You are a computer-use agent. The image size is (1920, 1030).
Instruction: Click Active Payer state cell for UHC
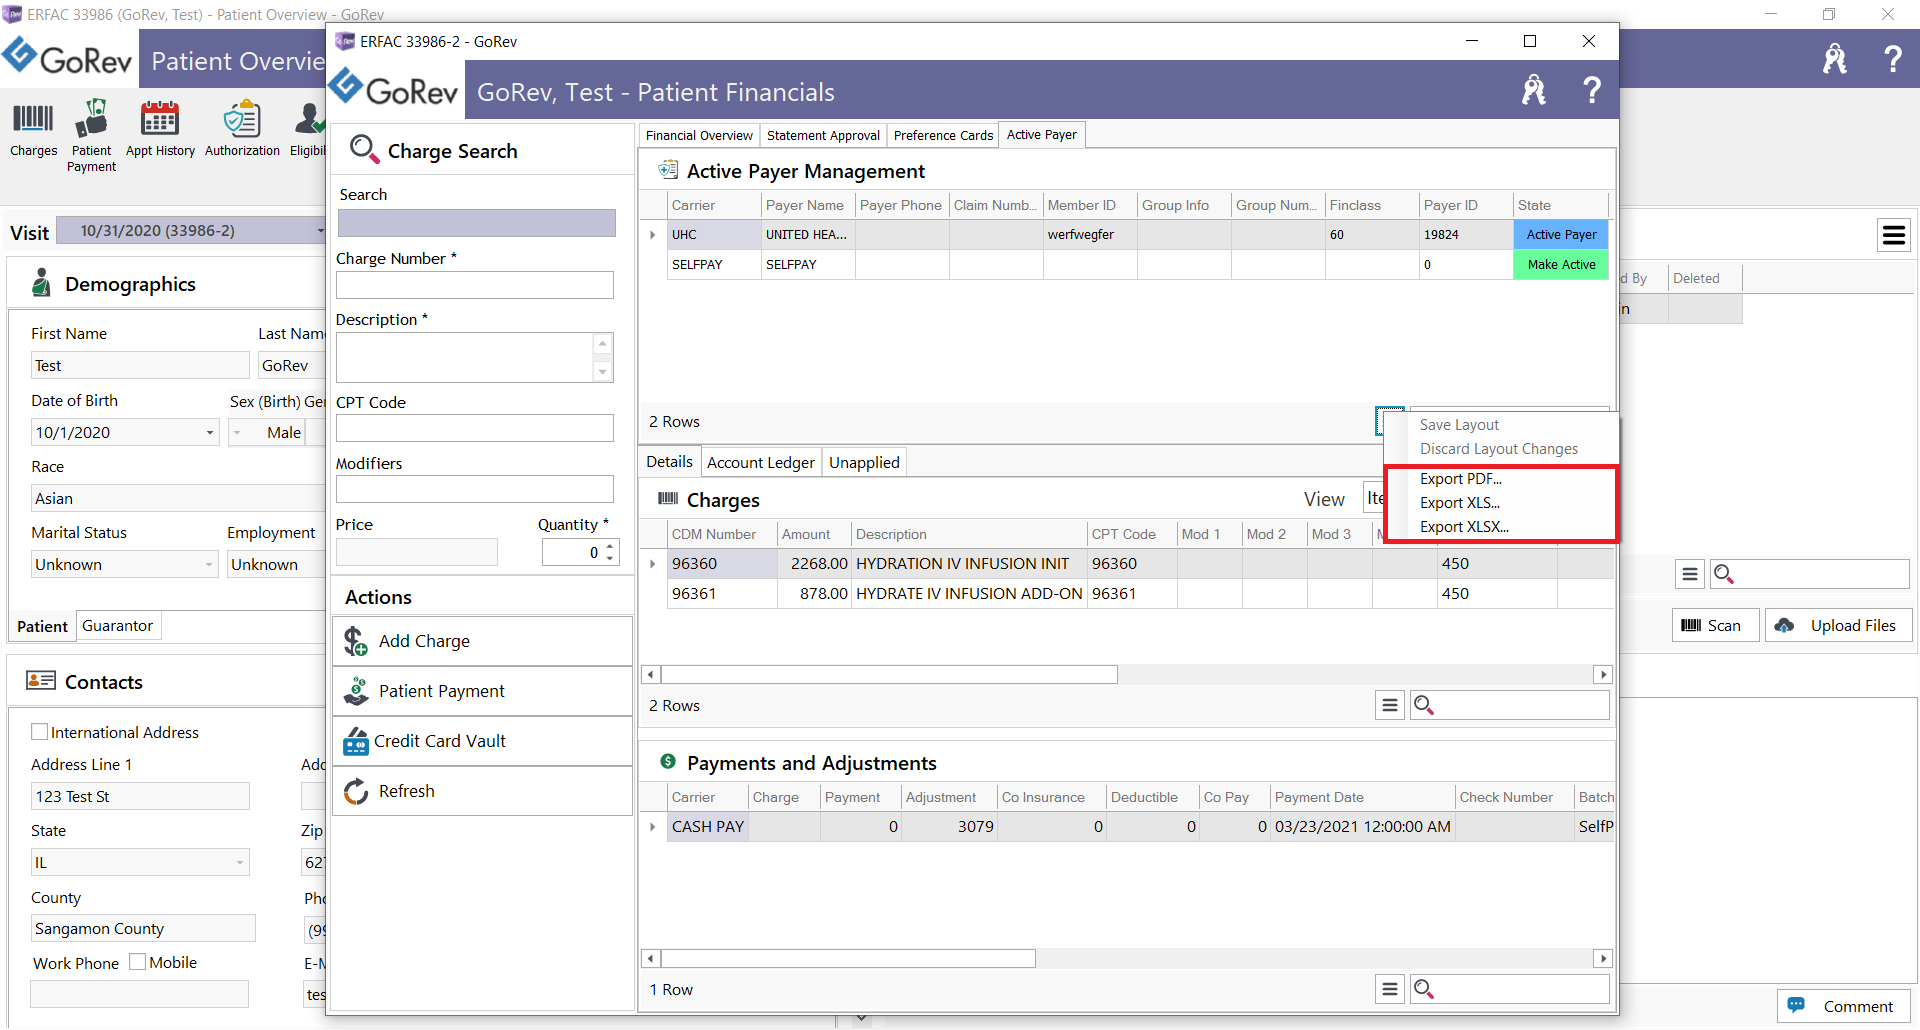click(1561, 234)
